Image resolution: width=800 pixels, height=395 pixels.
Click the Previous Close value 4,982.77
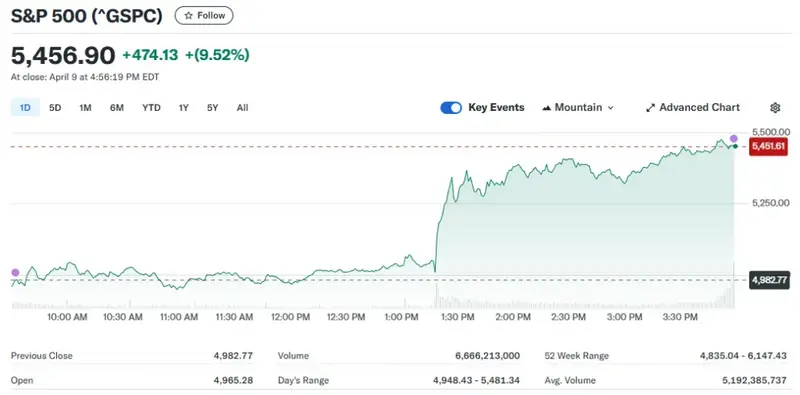[x=233, y=356]
